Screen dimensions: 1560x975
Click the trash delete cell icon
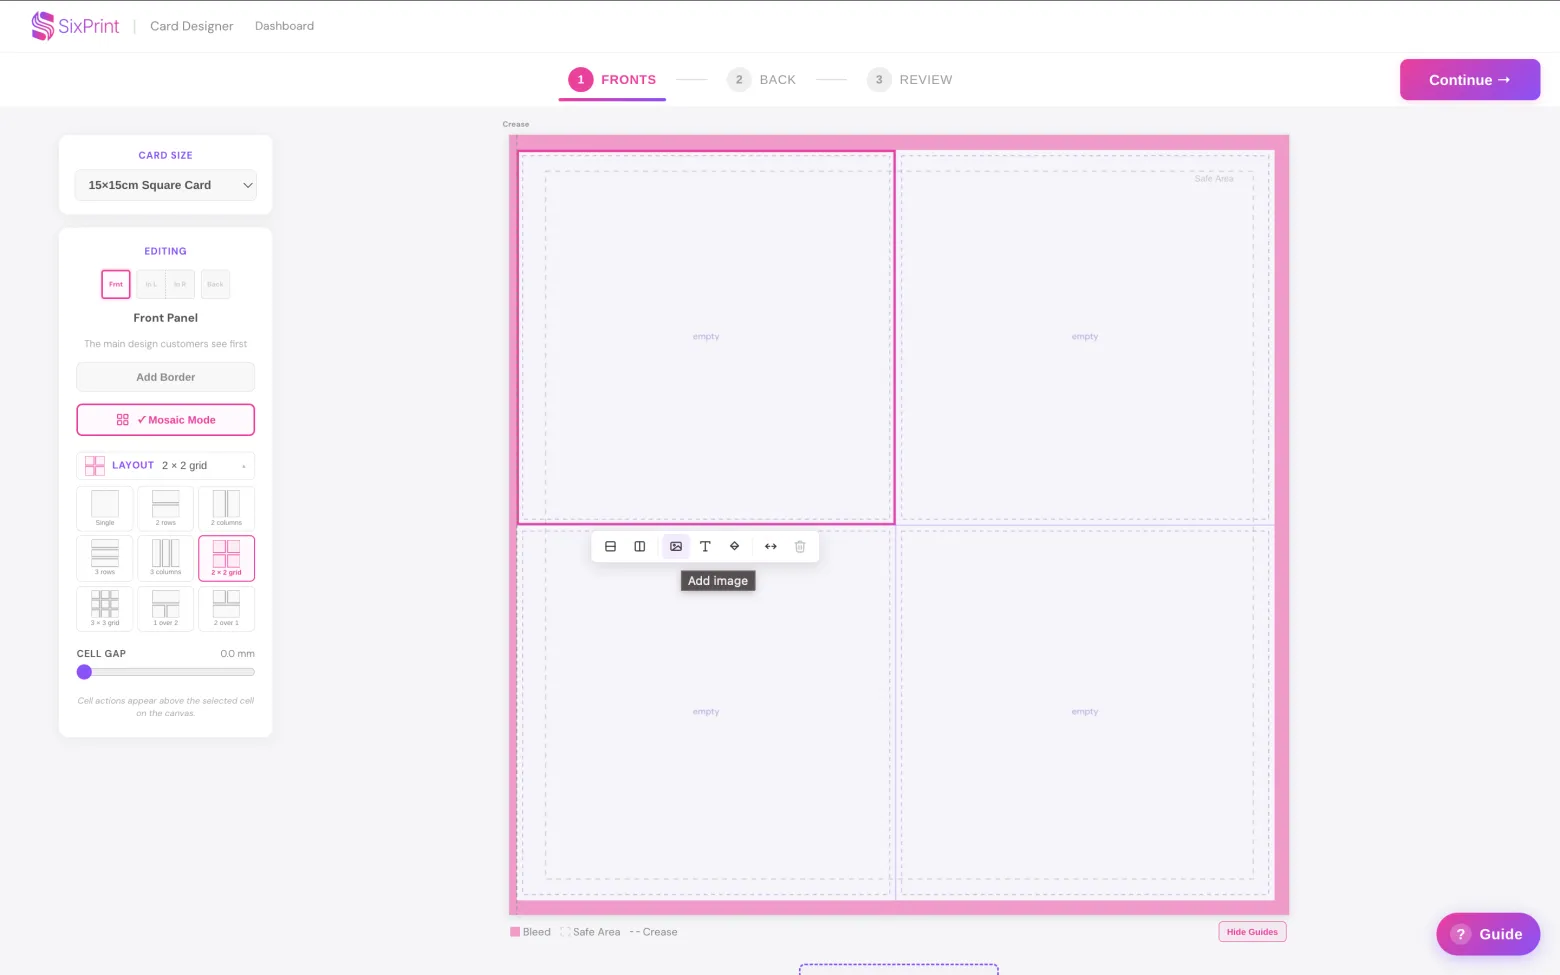800,547
